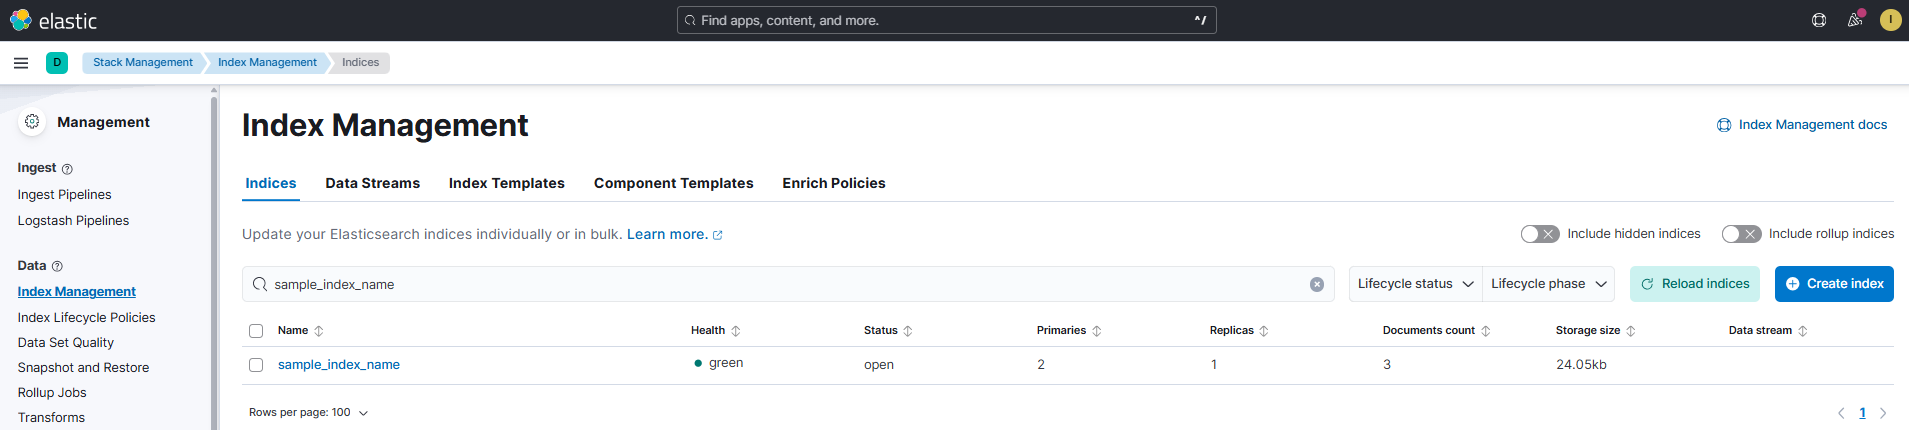Click the Create index button
1909x430 pixels.
coord(1834,284)
